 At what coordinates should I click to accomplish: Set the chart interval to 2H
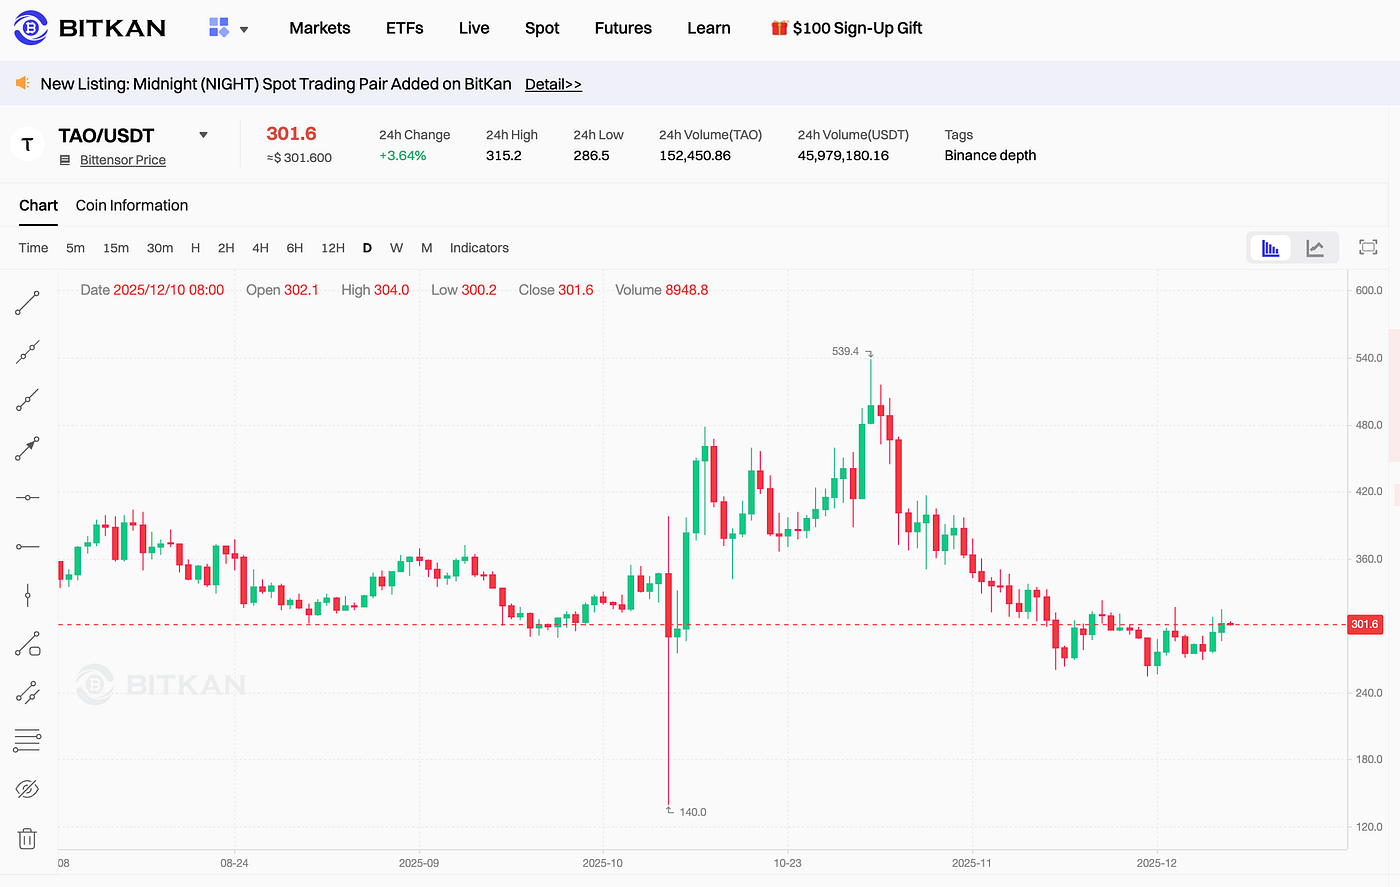tap(226, 248)
